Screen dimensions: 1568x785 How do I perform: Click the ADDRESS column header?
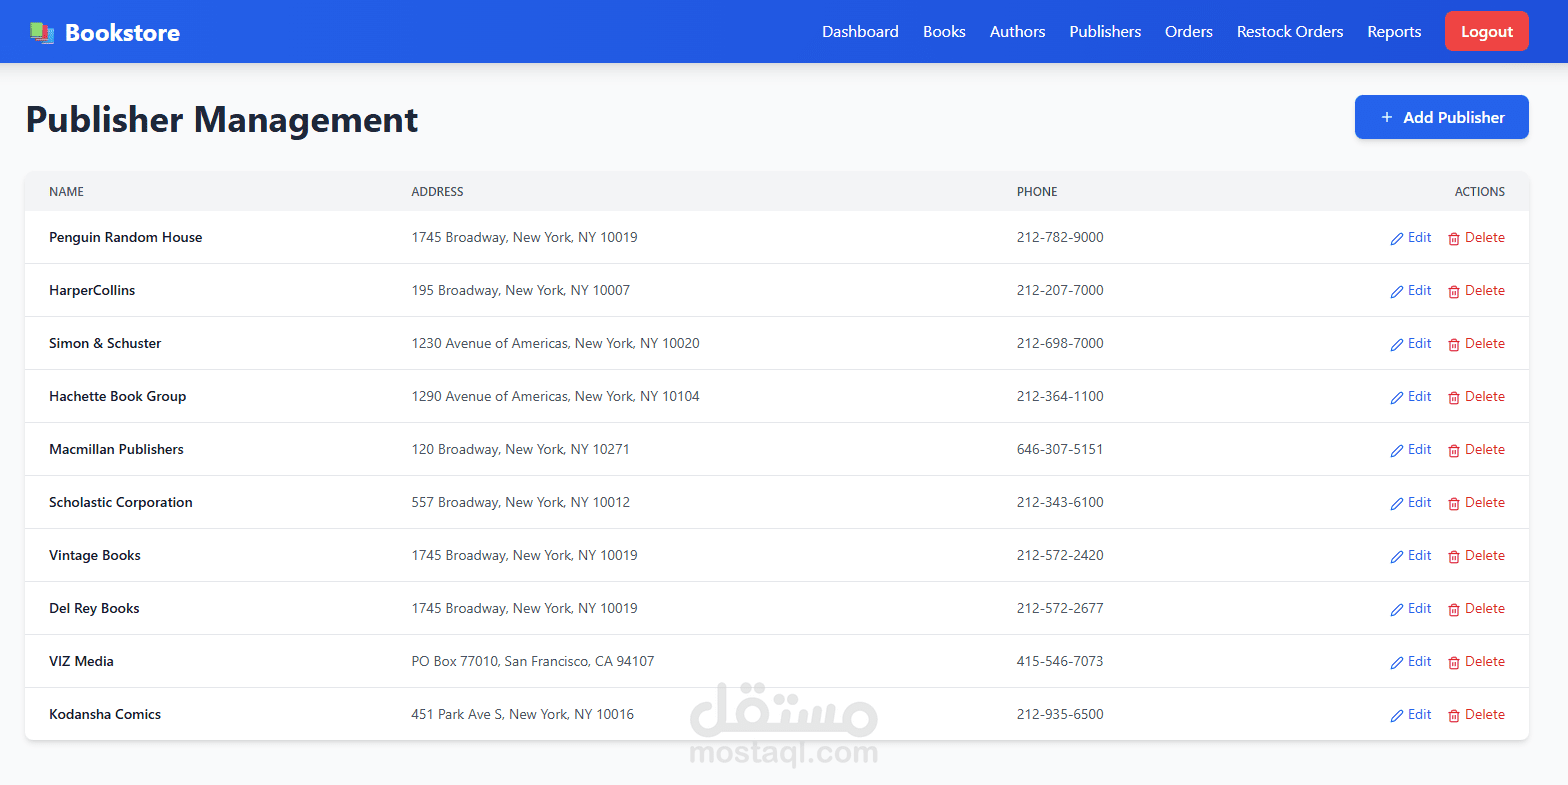pos(438,191)
